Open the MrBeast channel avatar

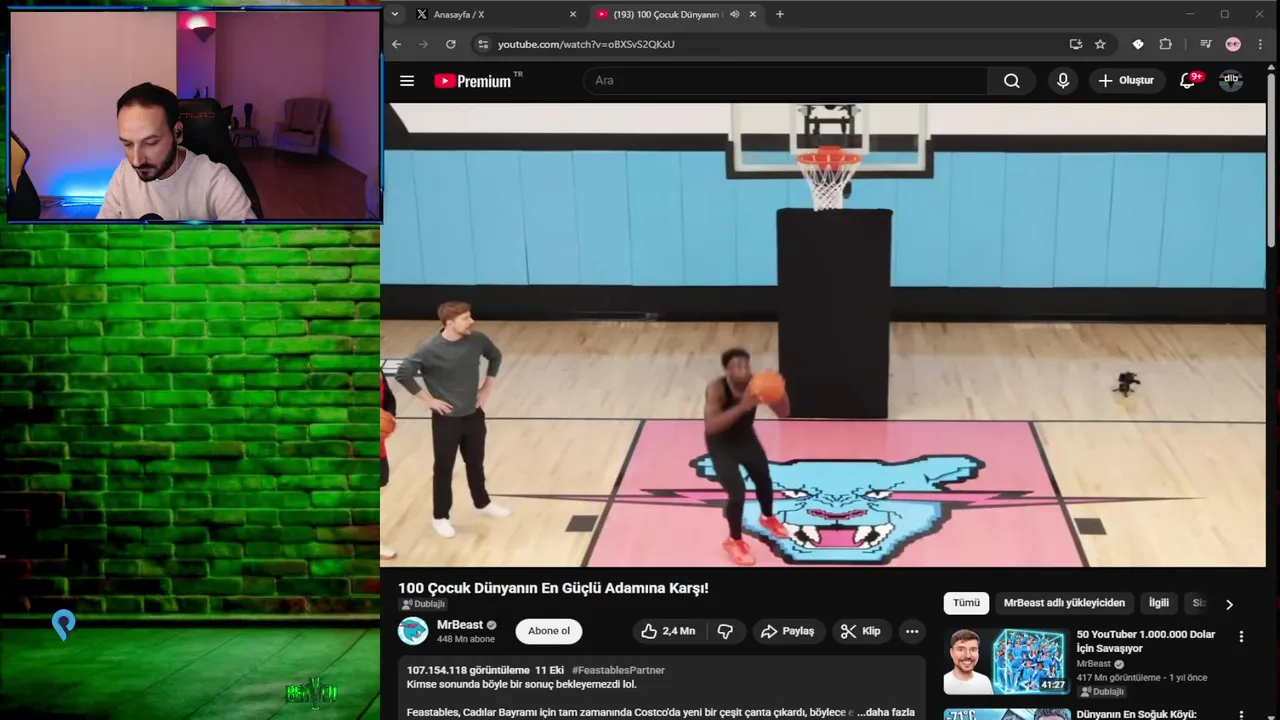click(413, 631)
